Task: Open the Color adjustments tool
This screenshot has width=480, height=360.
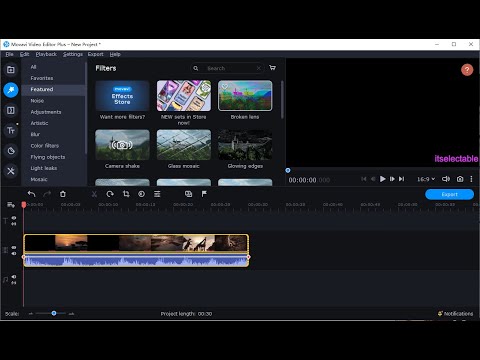Action: tap(141, 194)
